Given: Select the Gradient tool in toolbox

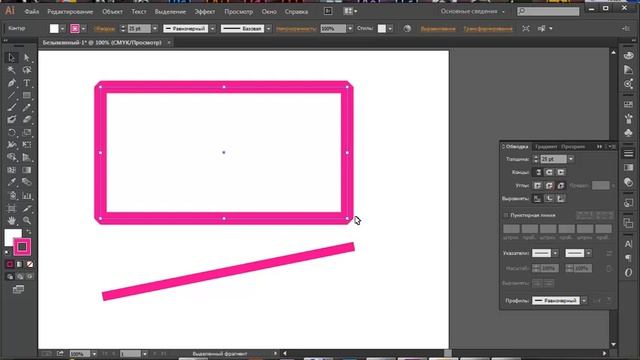Looking at the screenshot, I should [x=27, y=170].
